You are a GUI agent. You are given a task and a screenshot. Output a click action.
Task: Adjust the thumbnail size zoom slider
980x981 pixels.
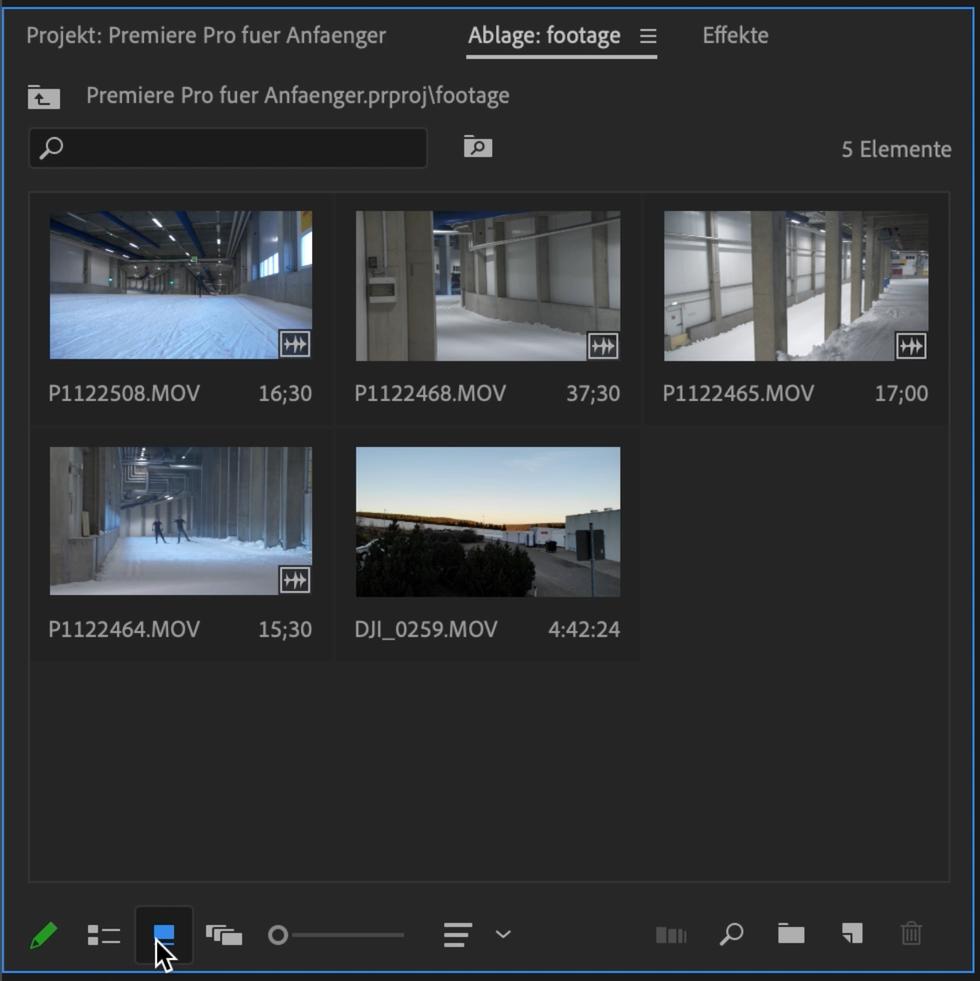279,935
